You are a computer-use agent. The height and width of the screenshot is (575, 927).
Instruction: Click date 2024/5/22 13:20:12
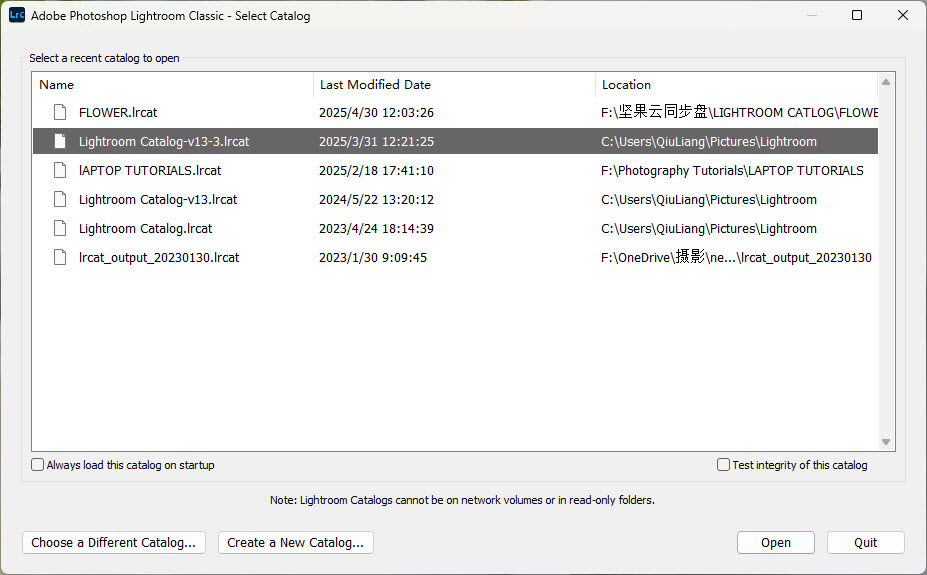pos(377,200)
